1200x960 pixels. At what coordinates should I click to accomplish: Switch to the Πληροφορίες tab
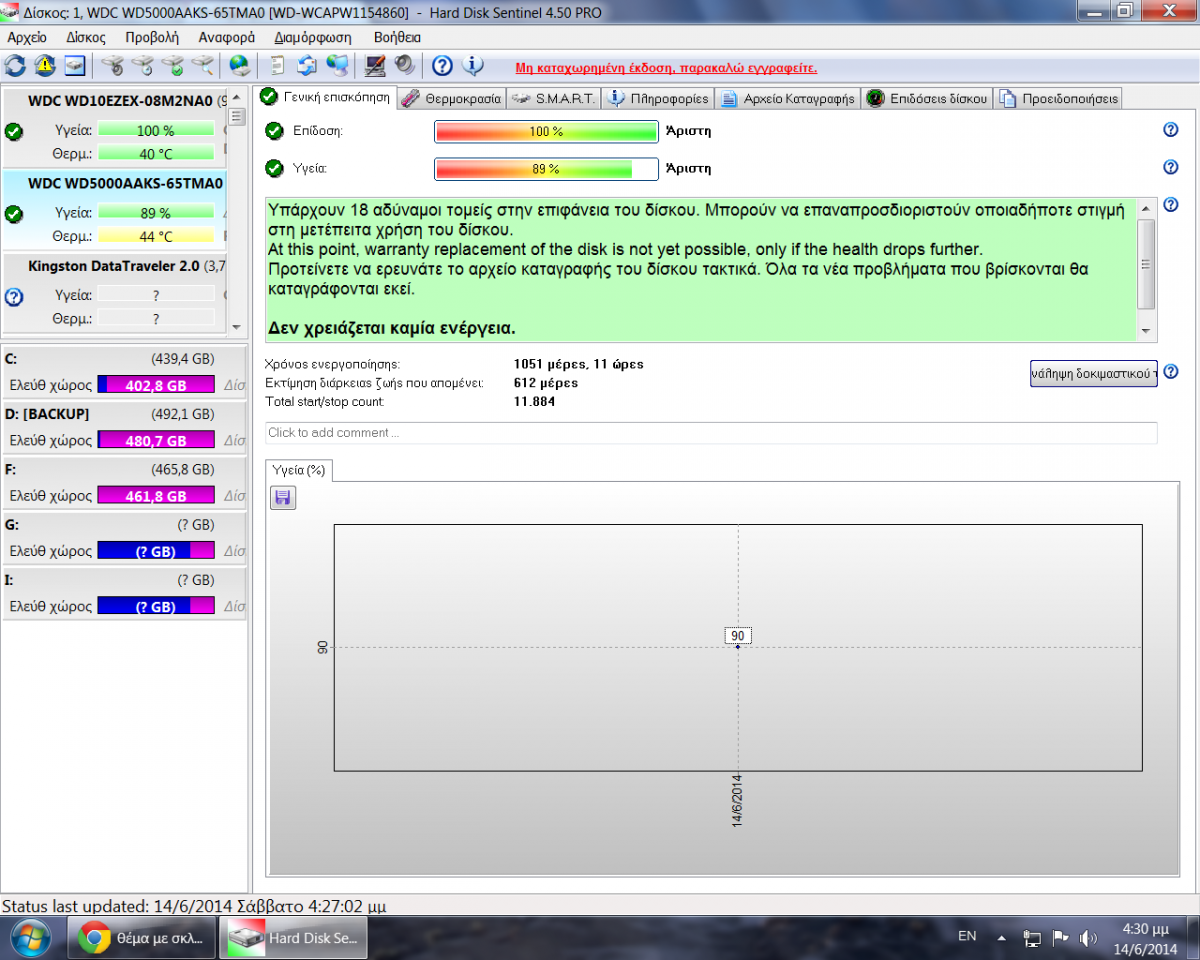[658, 98]
